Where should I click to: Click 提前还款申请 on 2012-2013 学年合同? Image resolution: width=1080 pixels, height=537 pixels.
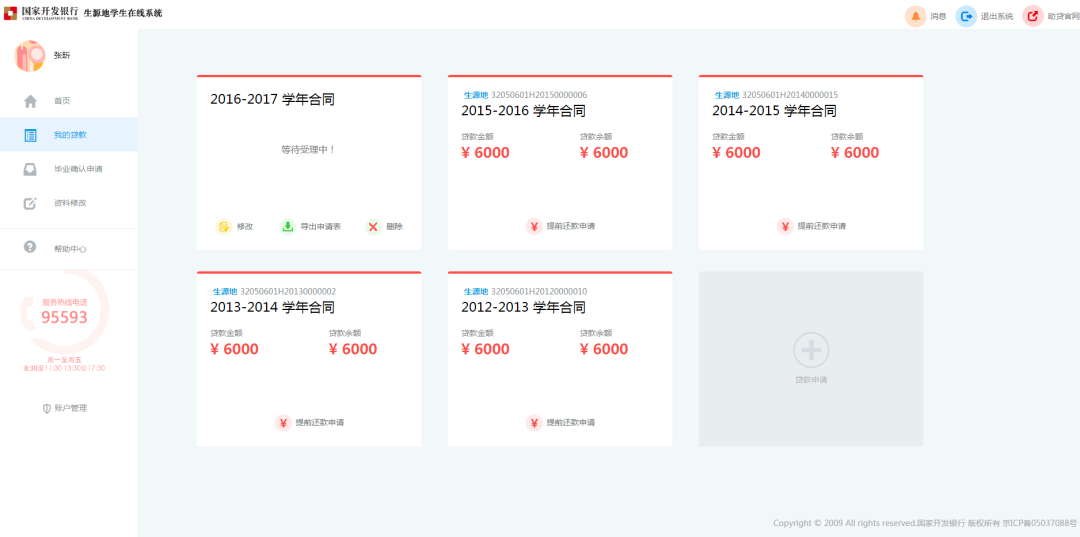coord(571,423)
